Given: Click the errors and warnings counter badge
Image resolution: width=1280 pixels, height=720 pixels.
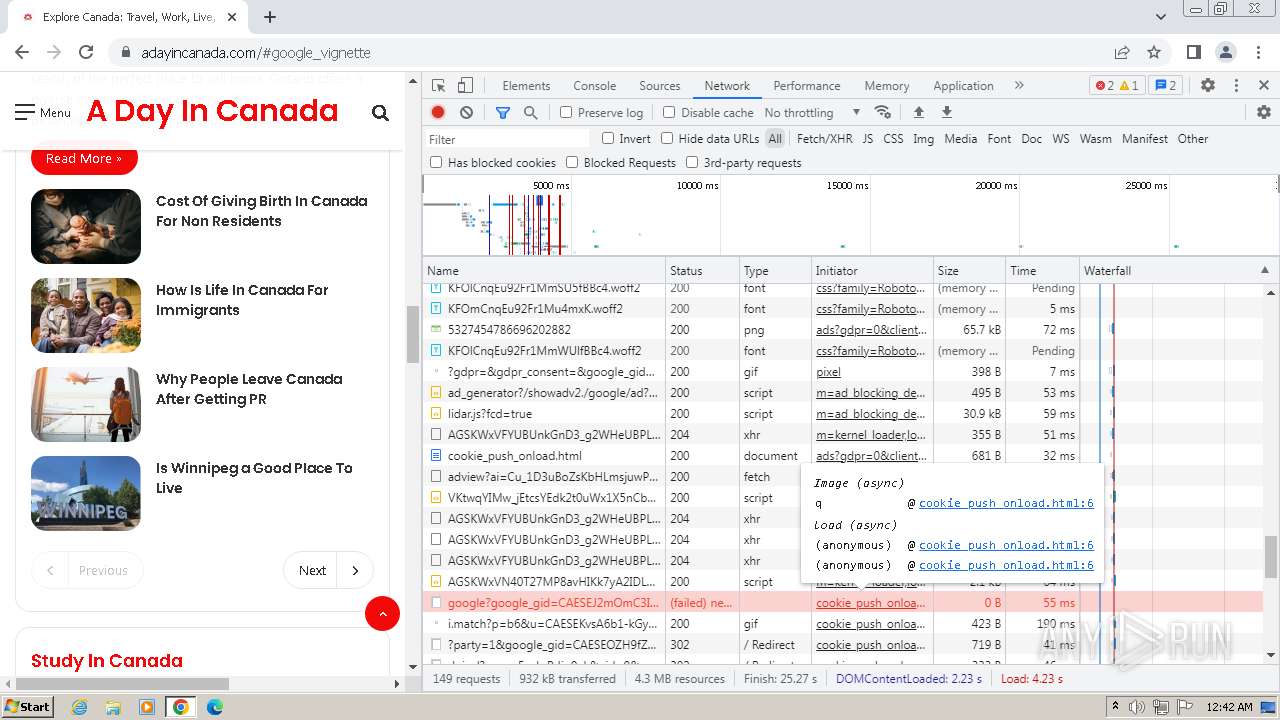Looking at the screenshot, I should [x=1116, y=86].
